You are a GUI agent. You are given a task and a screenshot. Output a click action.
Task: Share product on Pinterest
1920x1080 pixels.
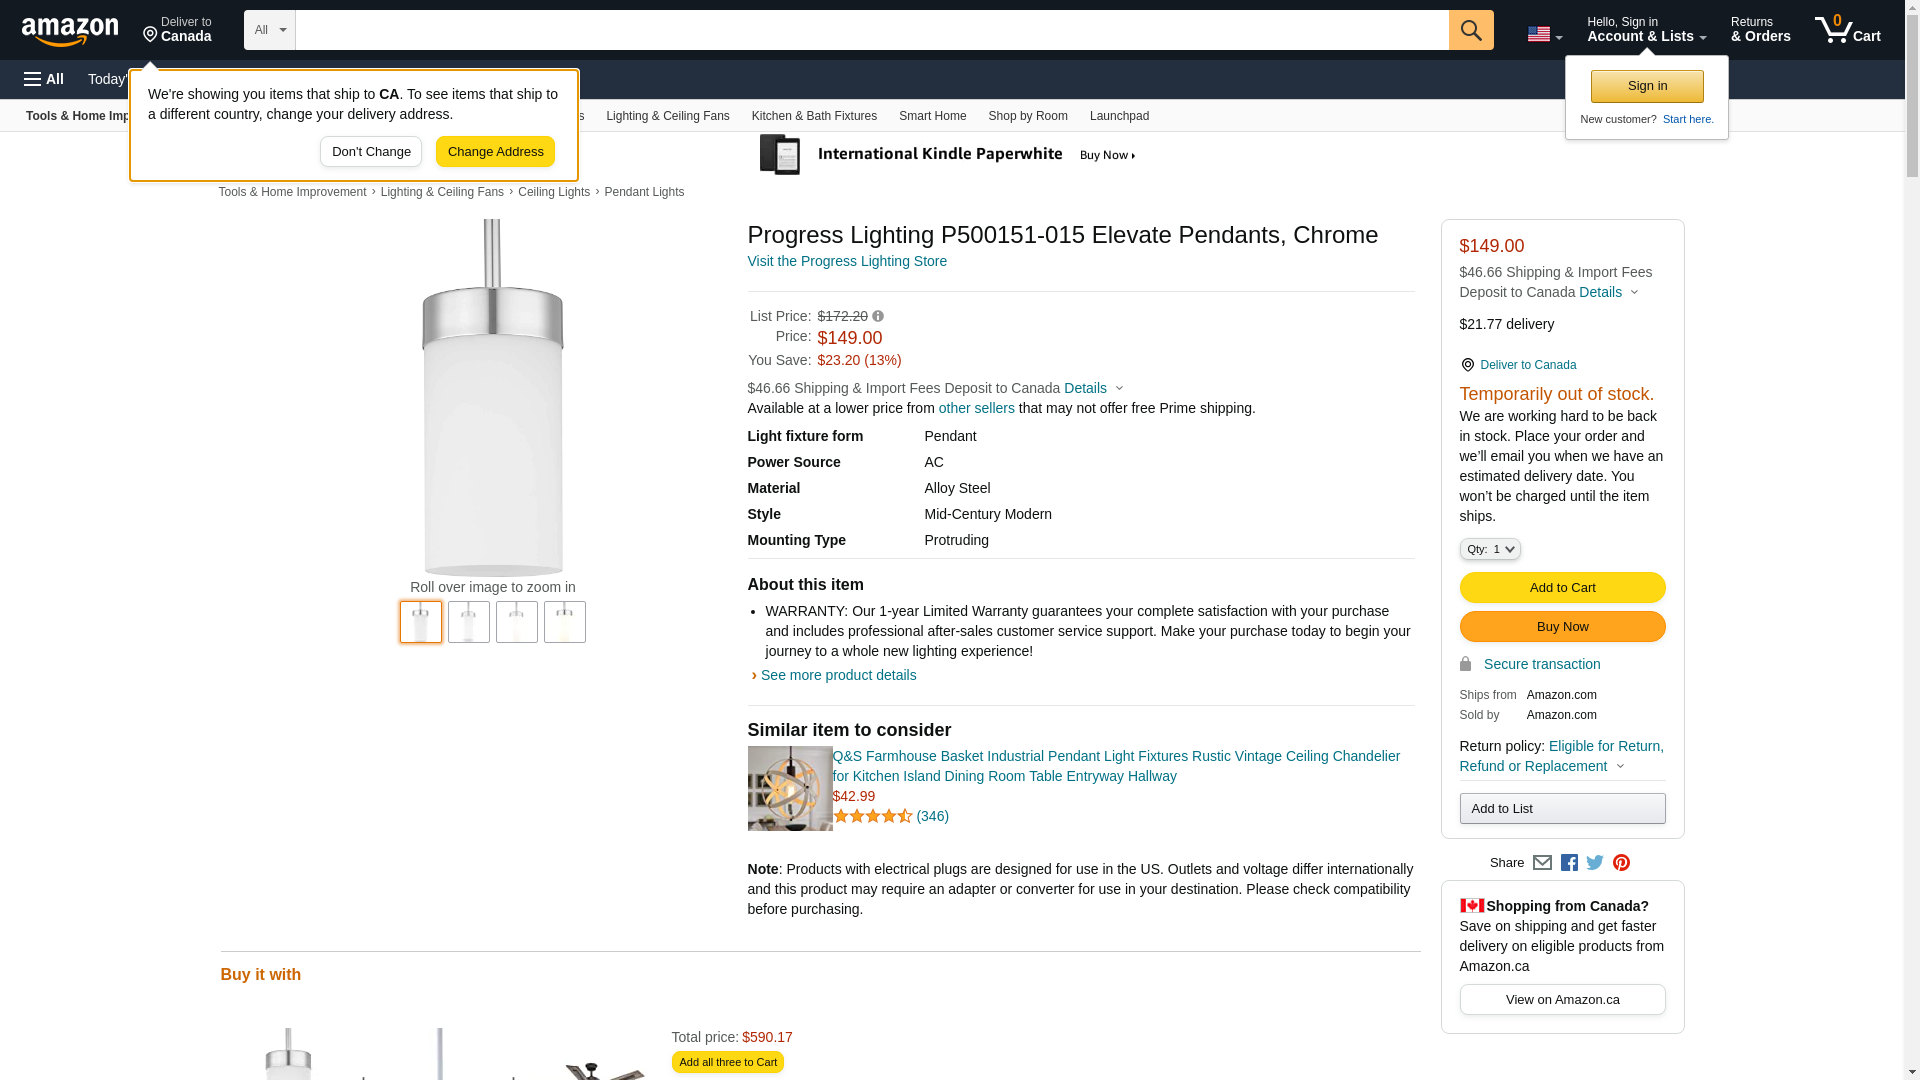point(1621,863)
